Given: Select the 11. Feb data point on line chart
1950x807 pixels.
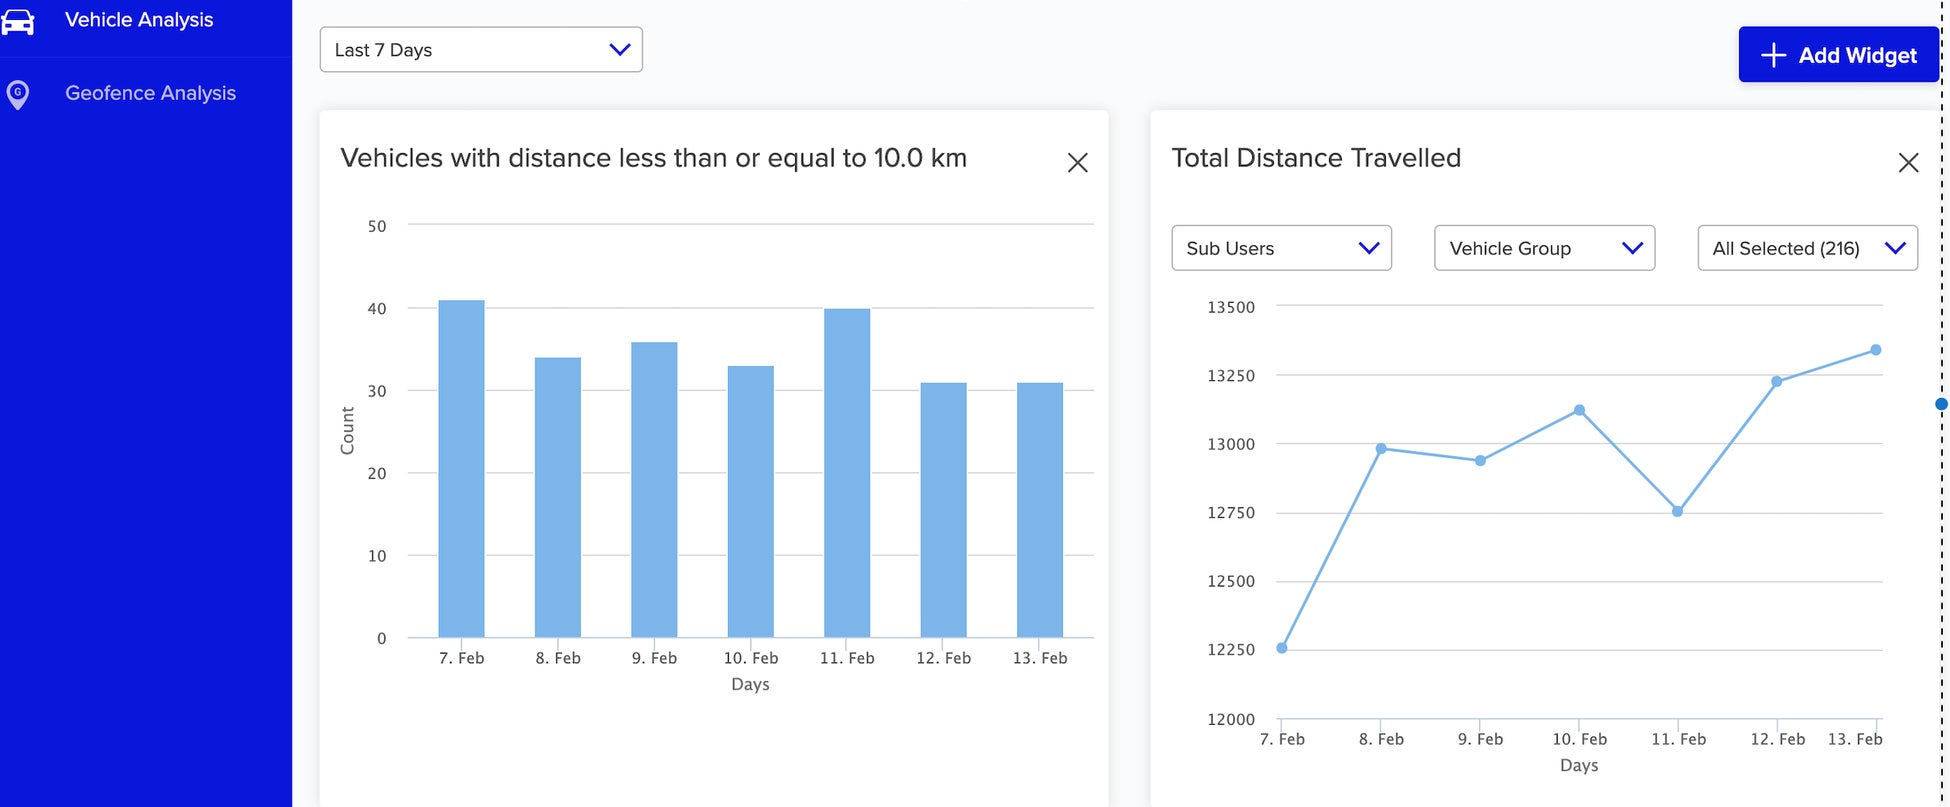Looking at the screenshot, I should pos(1678,511).
